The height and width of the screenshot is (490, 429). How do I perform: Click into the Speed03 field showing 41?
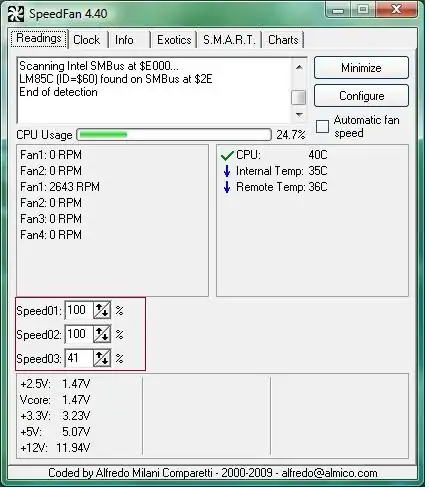[79, 358]
